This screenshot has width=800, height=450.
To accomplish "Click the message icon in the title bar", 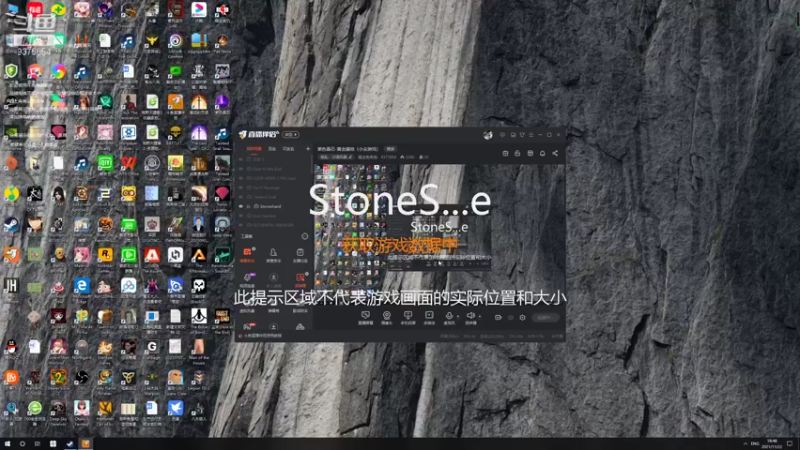I will click(503, 135).
